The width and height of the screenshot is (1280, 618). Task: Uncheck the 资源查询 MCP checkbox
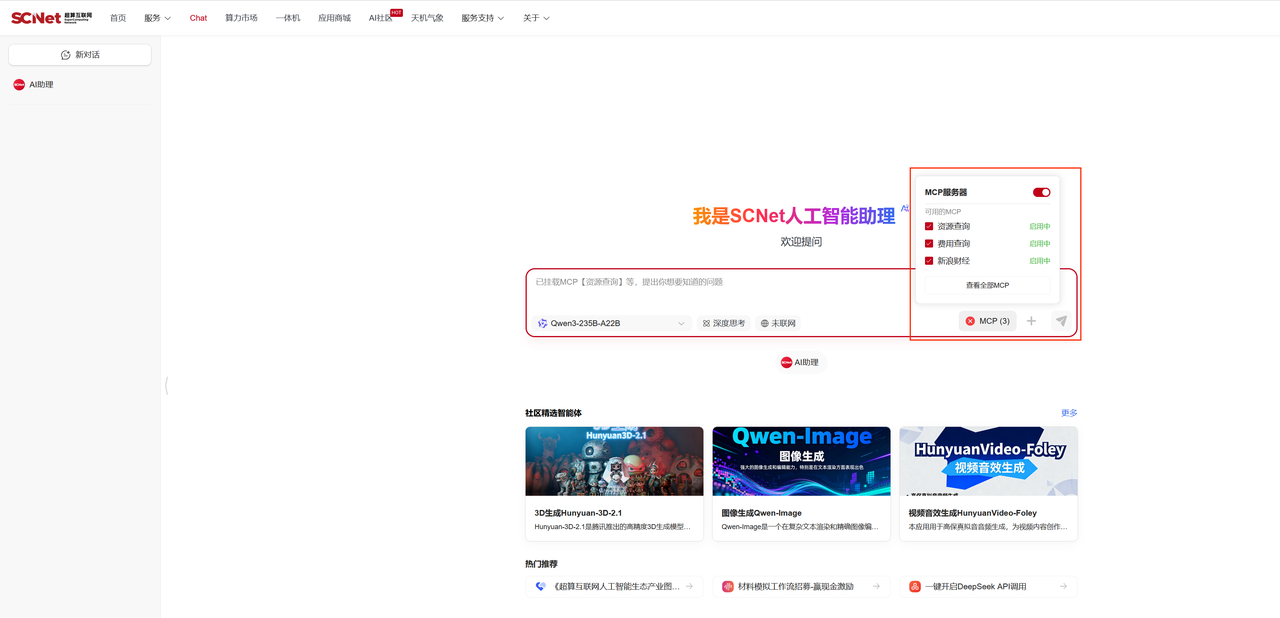pos(929,227)
